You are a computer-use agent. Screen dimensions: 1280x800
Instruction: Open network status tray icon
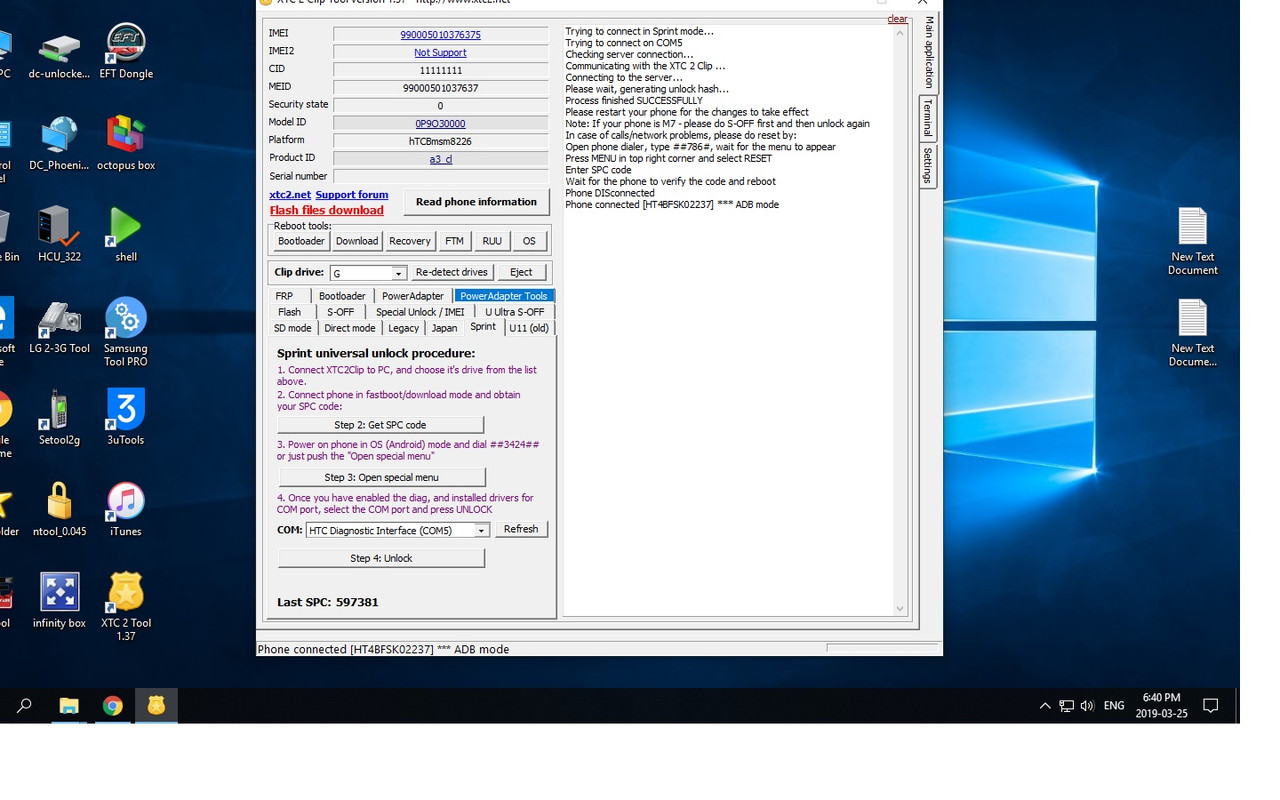click(x=1066, y=706)
